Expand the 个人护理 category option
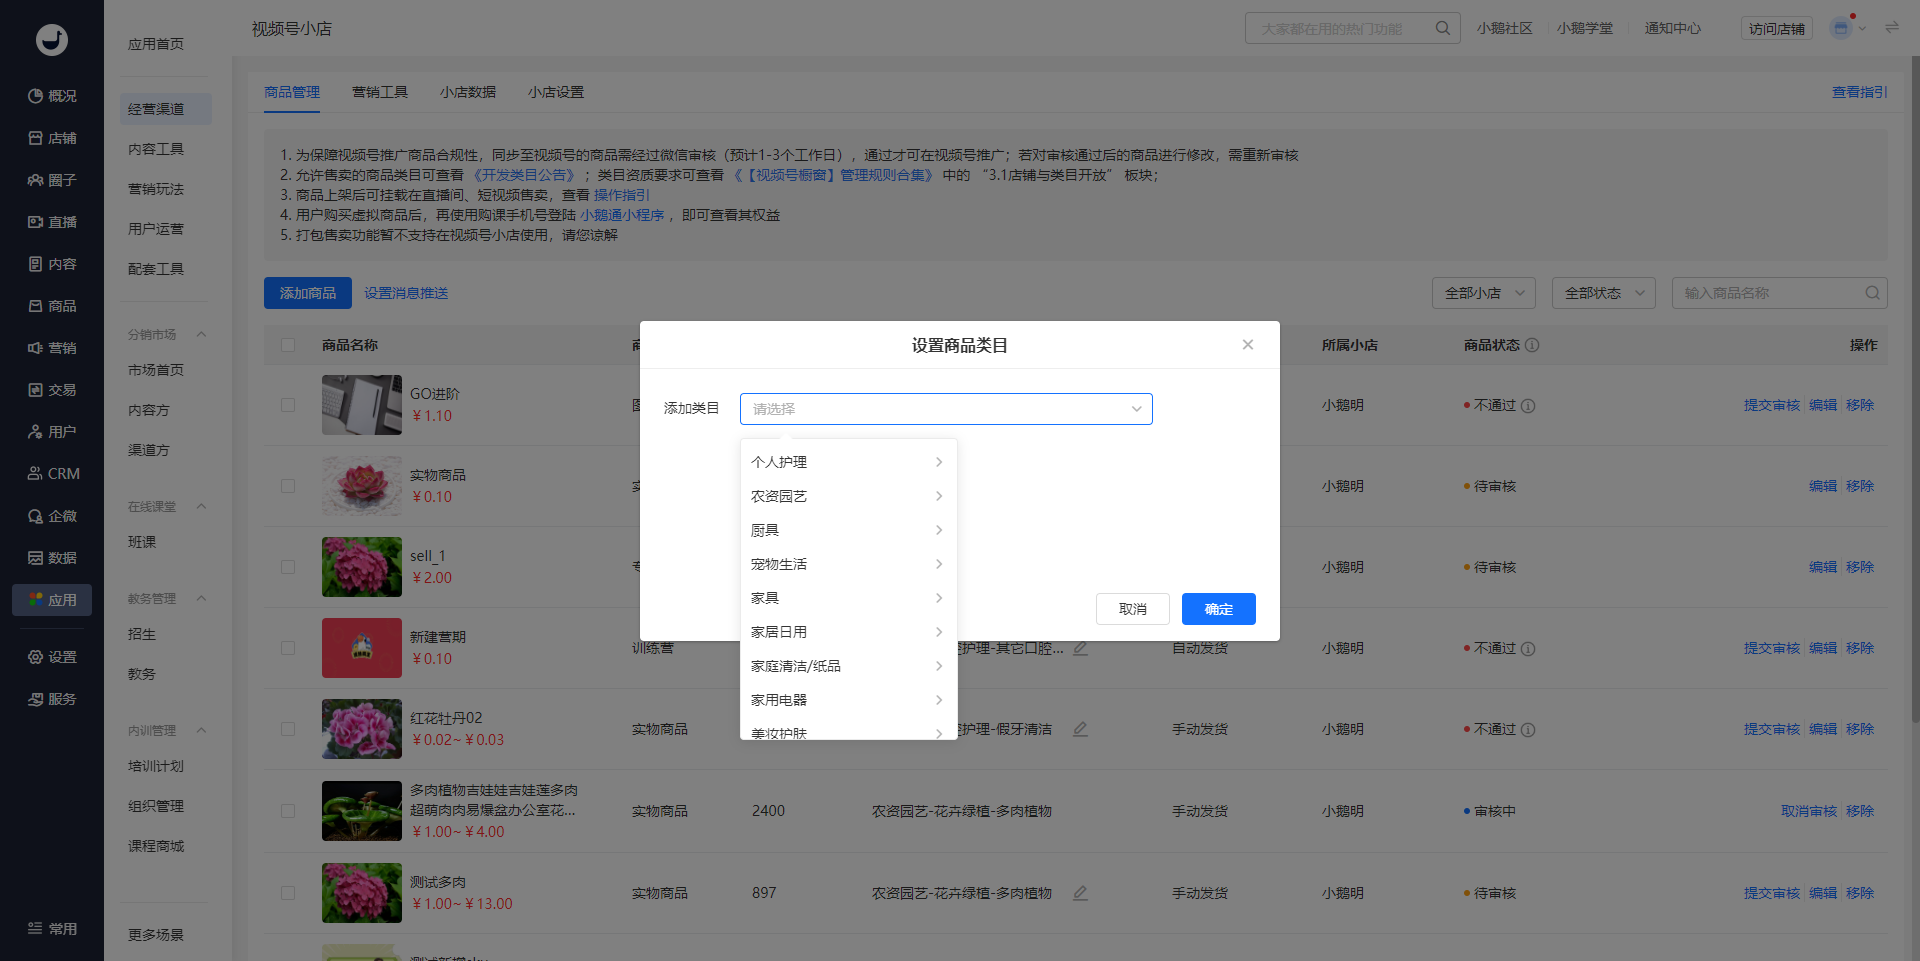This screenshot has width=1920, height=961. tap(848, 462)
